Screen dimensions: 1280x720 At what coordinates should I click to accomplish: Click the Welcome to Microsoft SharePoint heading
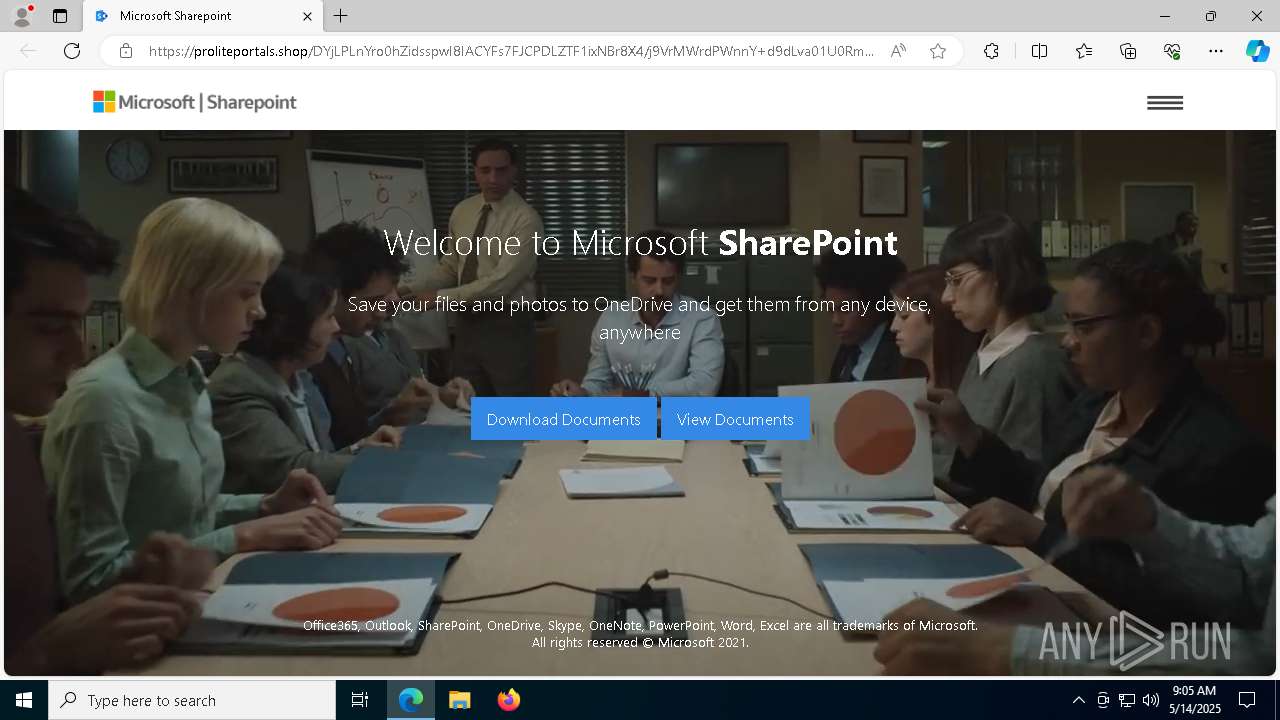click(x=640, y=243)
